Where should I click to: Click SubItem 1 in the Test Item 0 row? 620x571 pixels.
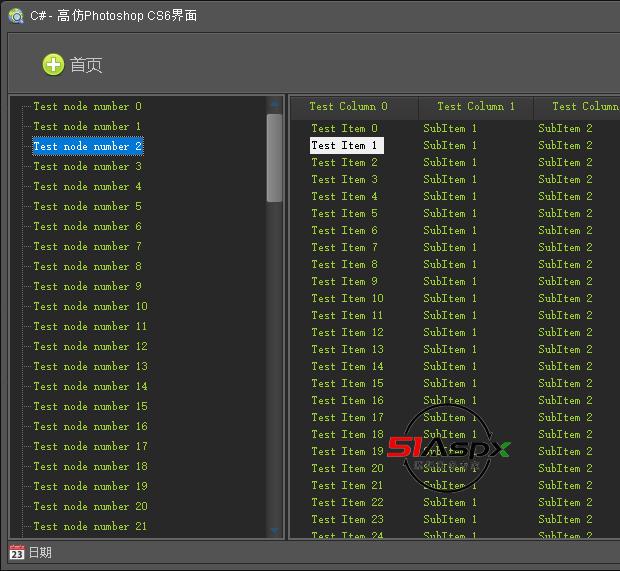point(450,129)
